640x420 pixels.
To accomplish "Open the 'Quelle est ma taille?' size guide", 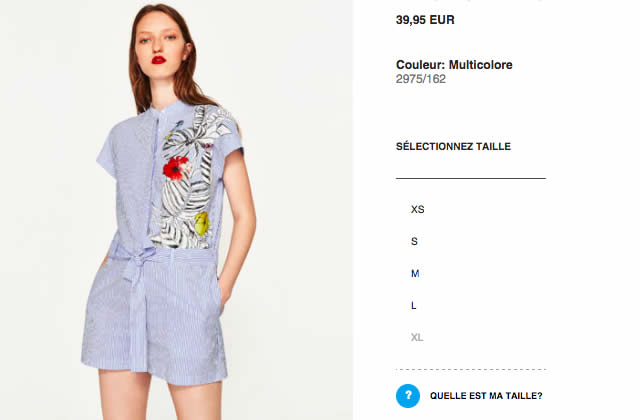I will 486,396.
